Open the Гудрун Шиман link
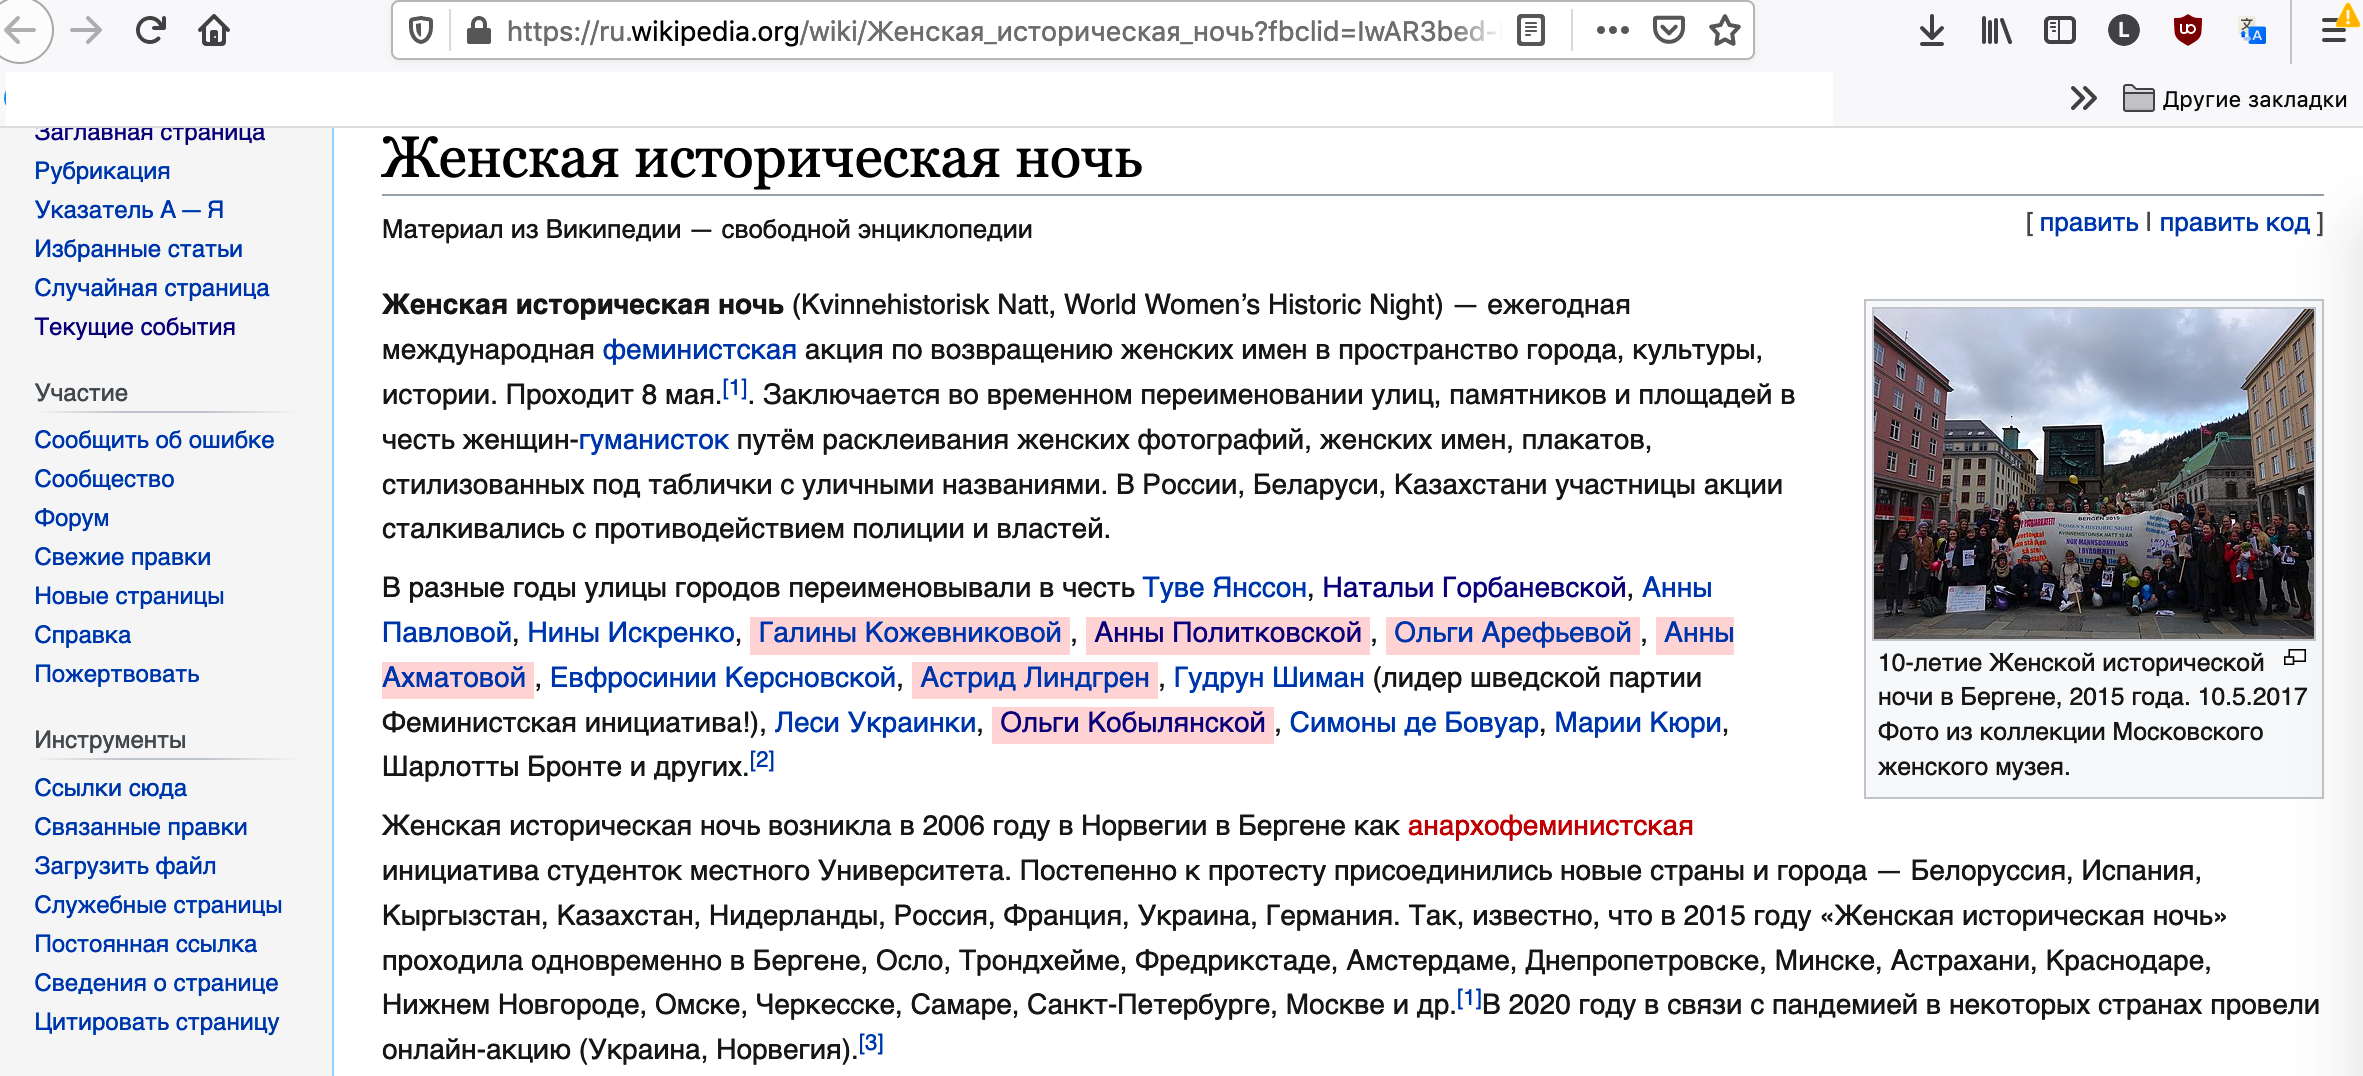This screenshot has width=2363, height=1076. point(1269,678)
